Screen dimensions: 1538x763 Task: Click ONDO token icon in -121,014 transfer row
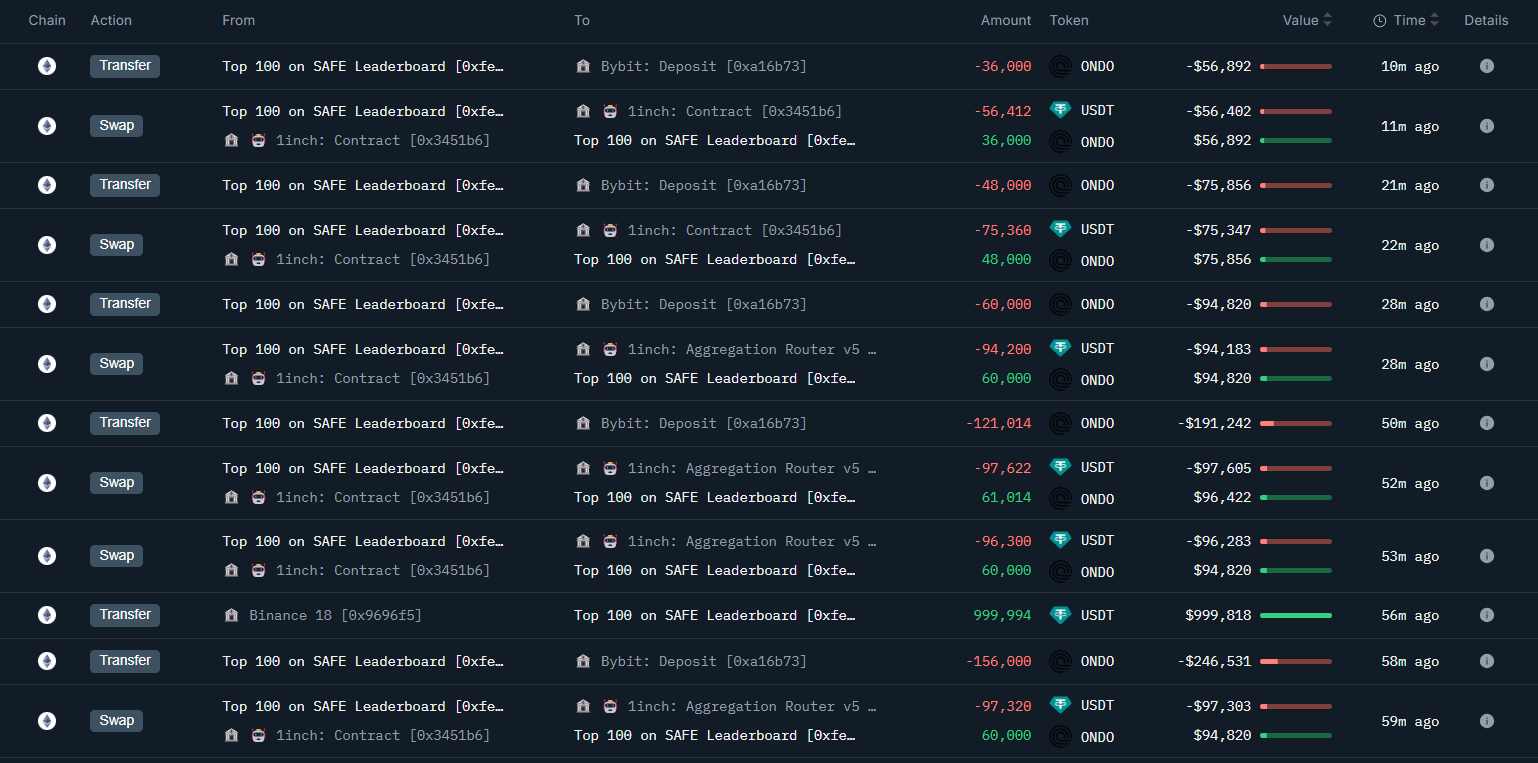point(1060,424)
